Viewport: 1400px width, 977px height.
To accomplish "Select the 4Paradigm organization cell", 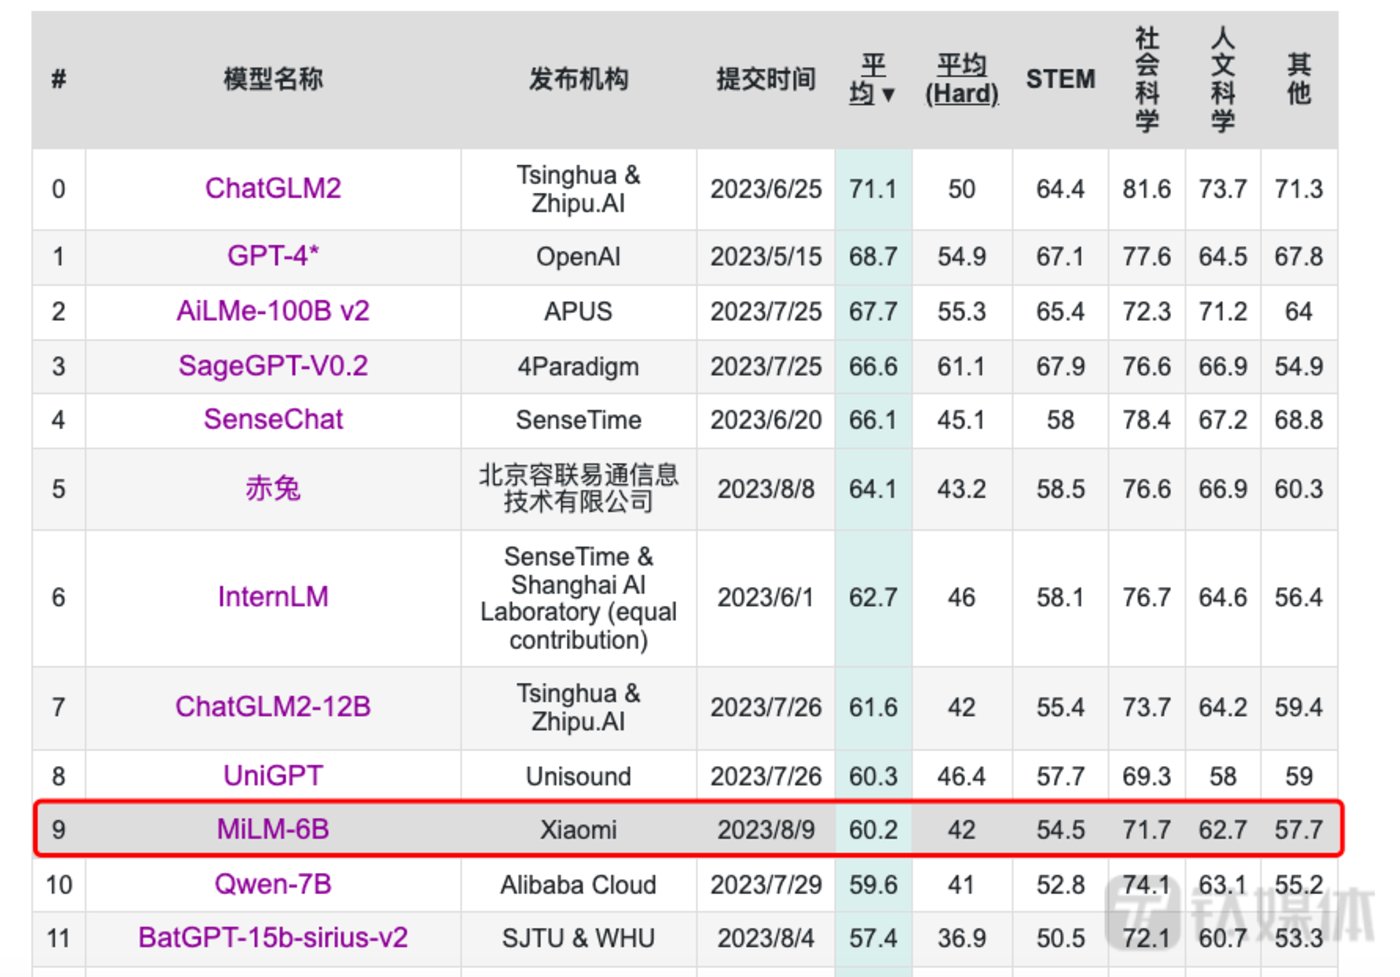I will [578, 366].
